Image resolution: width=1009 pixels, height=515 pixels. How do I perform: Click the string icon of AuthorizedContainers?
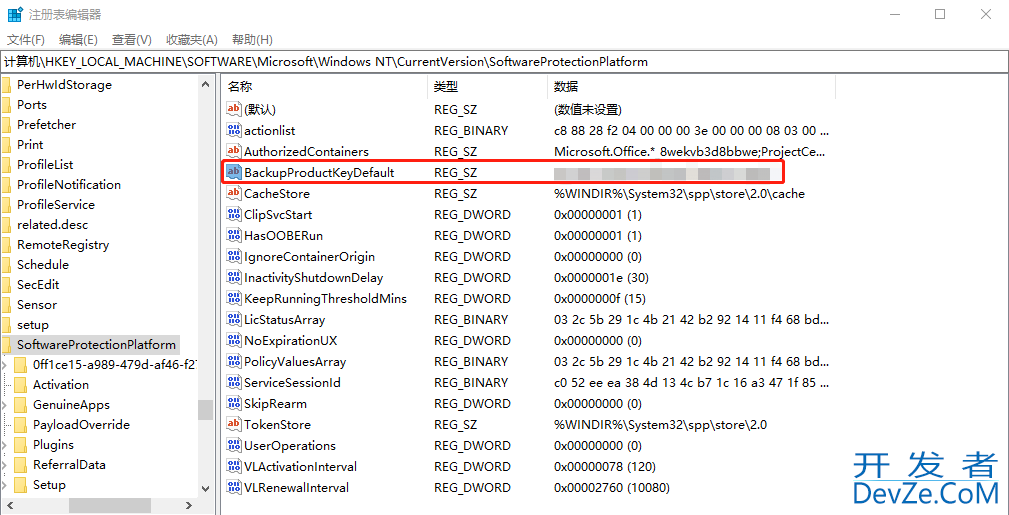(234, 152)
